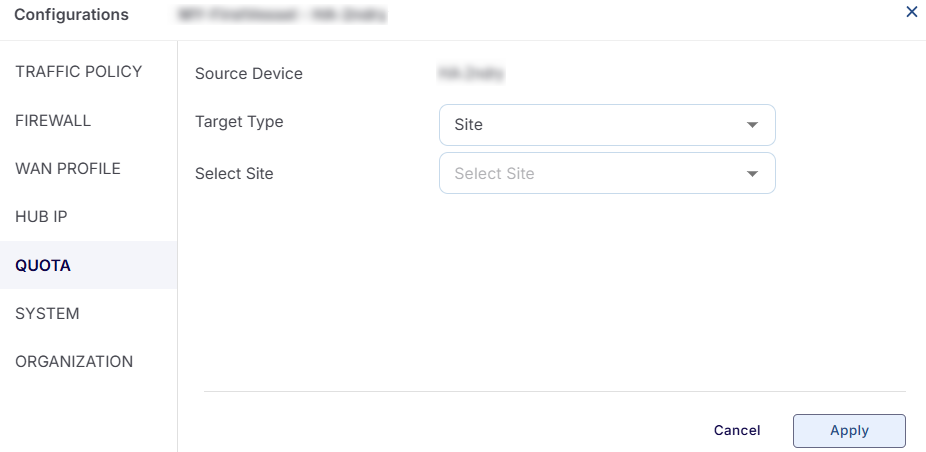Viewport: 926px width, 452px height.
Task: Click the caret icon of the Select Site field
Action: 752,173
